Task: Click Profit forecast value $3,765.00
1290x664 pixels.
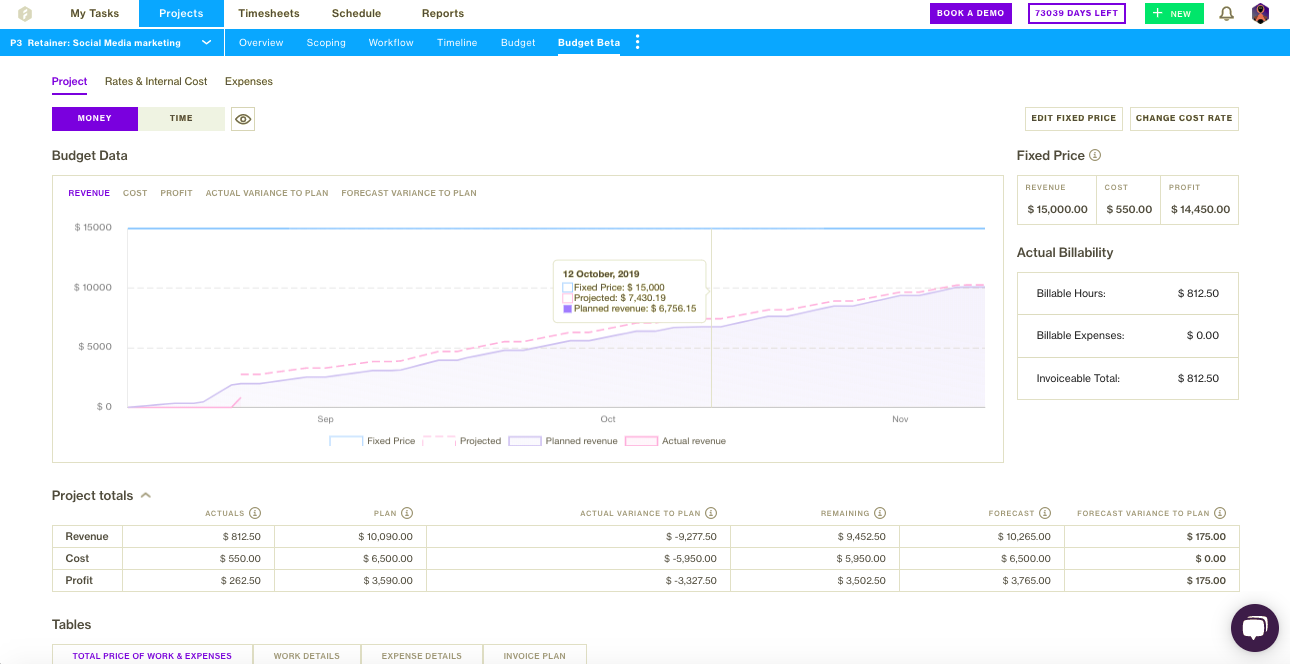Action: pyautogui.click(x=1025, y=581)
